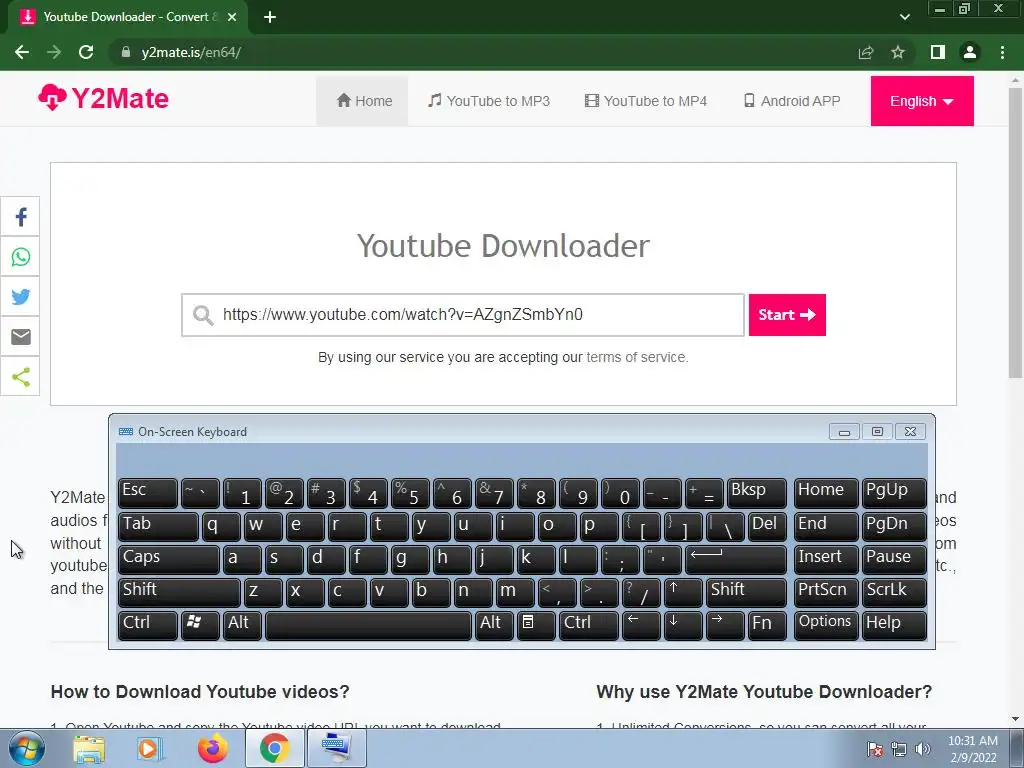Open the green share options icon

(x=20, y=376)
